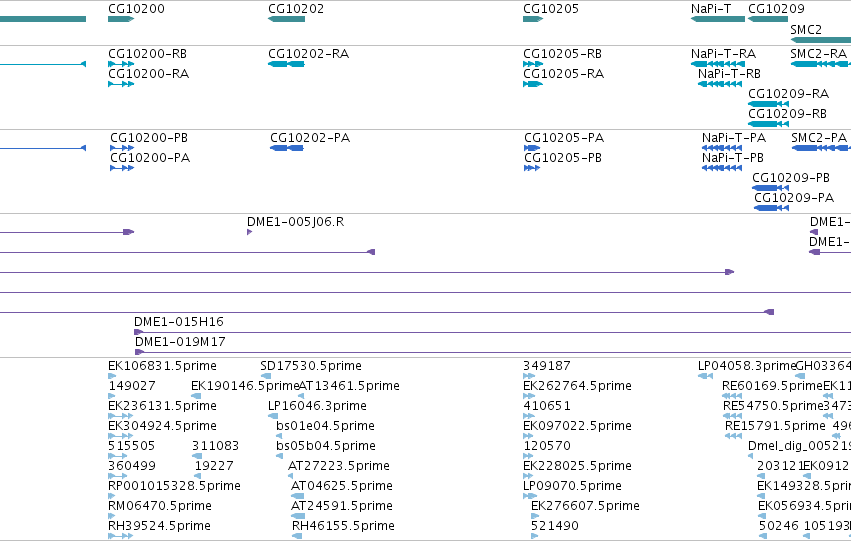Click EST EK236131.5prime
This screenshot has height=541, width=851.
click(120, 416)
